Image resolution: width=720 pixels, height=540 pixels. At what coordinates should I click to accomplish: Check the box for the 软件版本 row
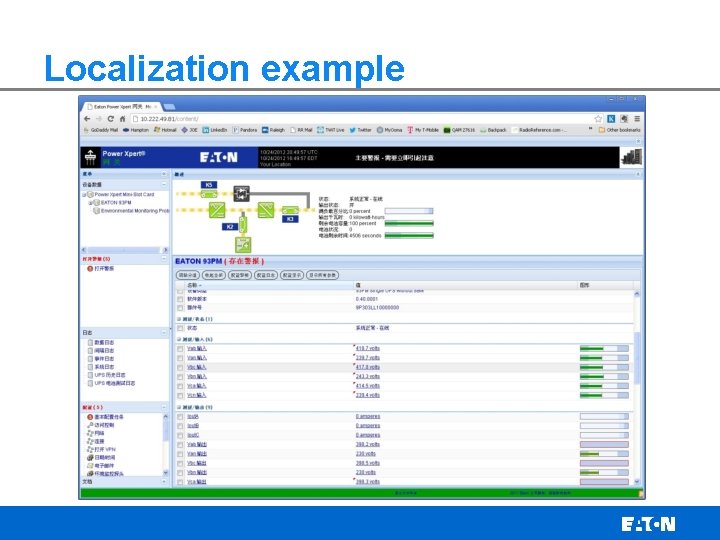pyautogui.click(x=180, y=299)
